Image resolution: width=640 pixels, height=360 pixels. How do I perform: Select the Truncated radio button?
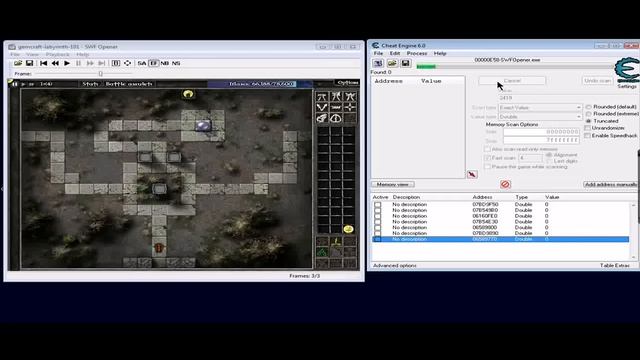pyautogui.click(x=589, y=121)
